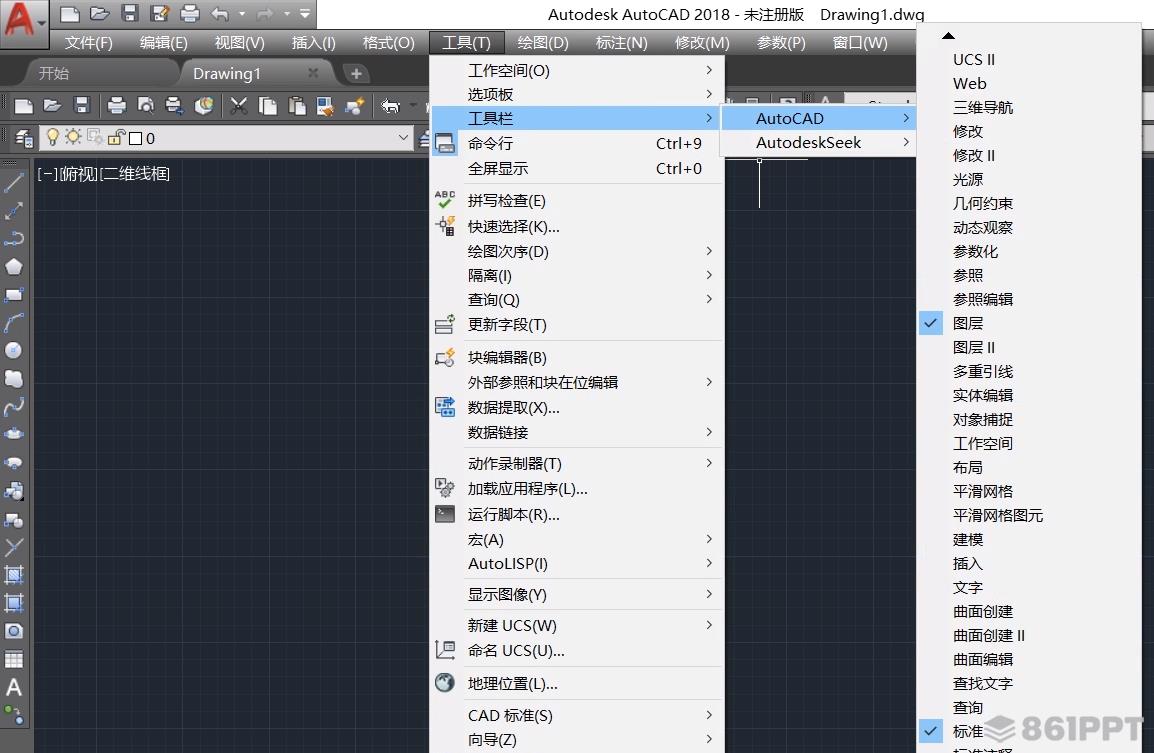Select the Revision Cloud tool
Screen dimensions: 1154x753
click(x=14, y=378)
